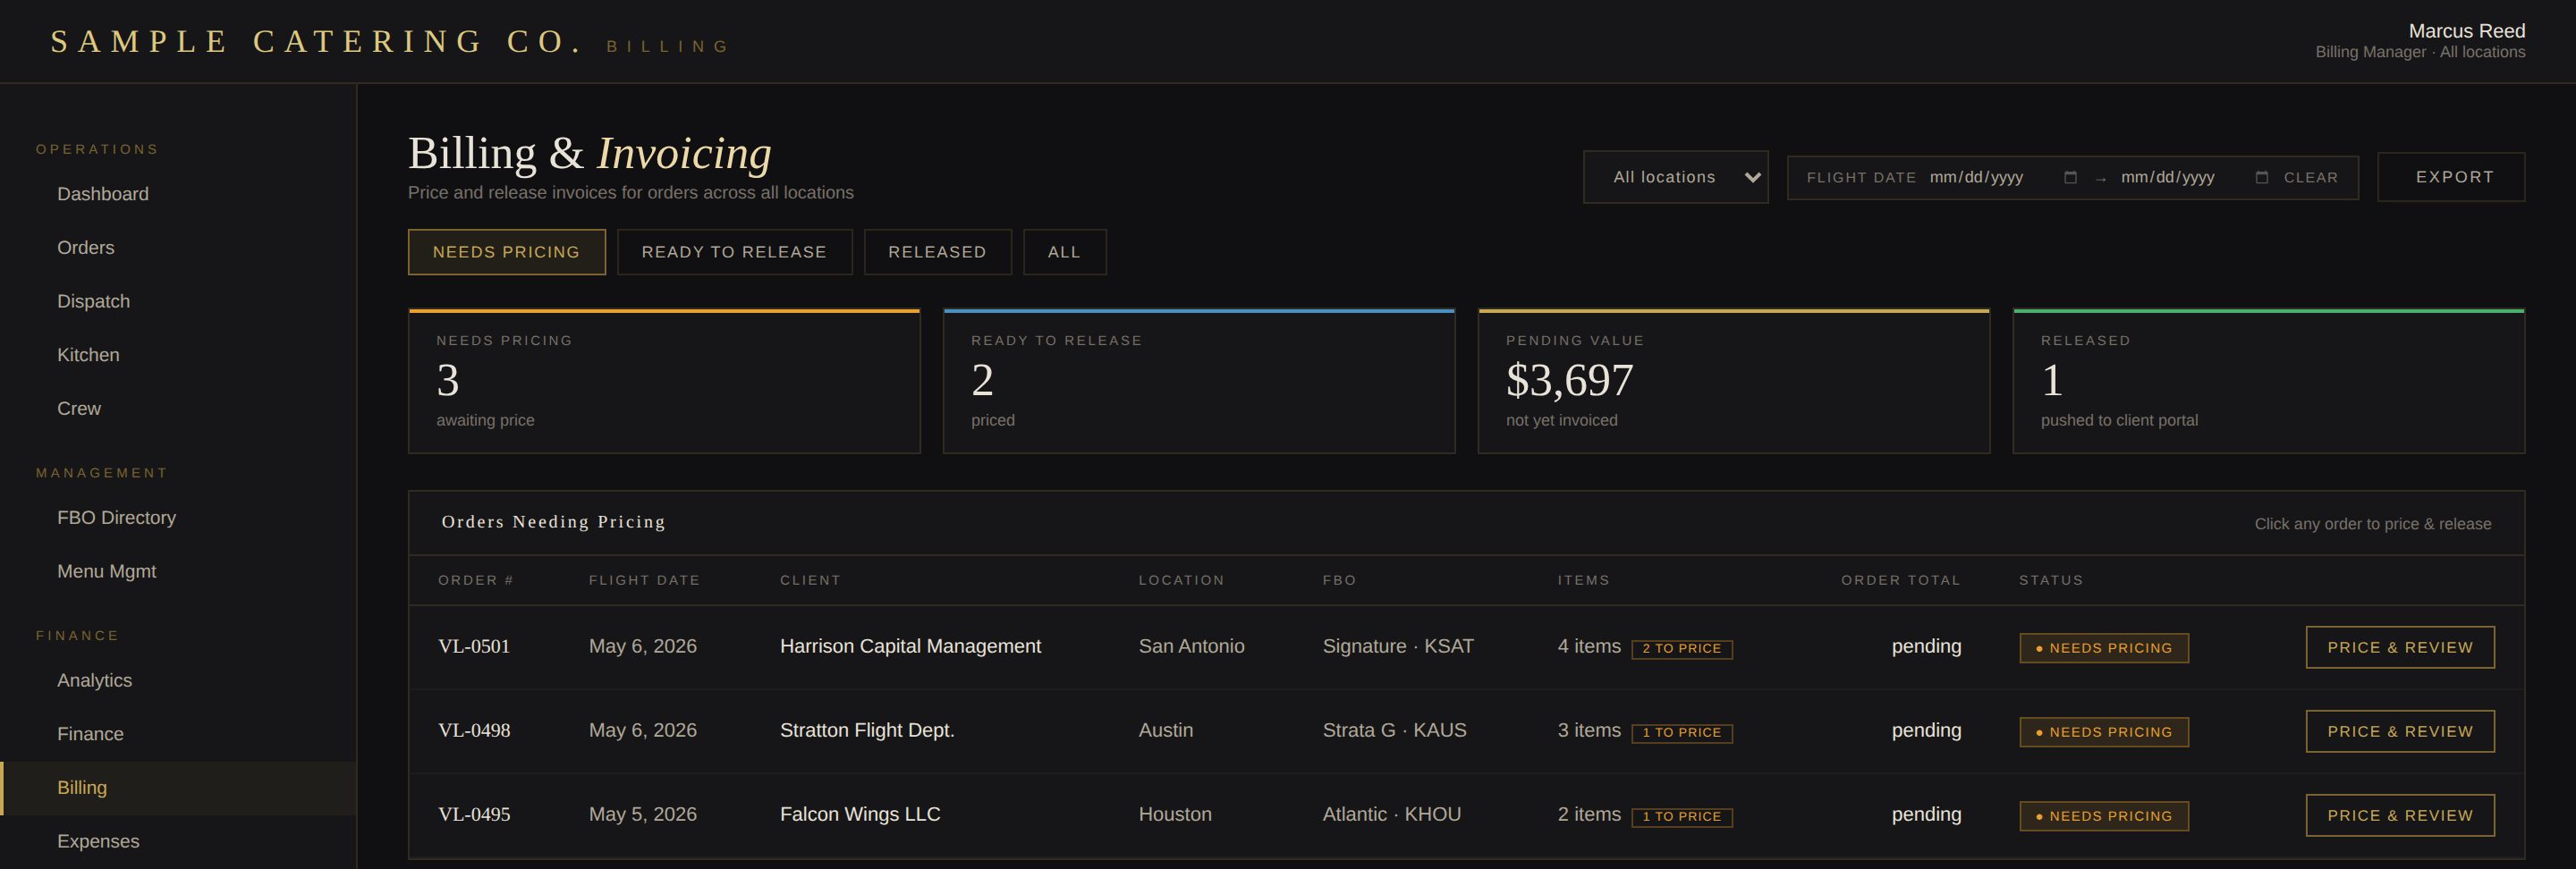Viewport: 2576px width, 869px height.
Task: Click the Flight Date column header
Action: pos(644,580)
